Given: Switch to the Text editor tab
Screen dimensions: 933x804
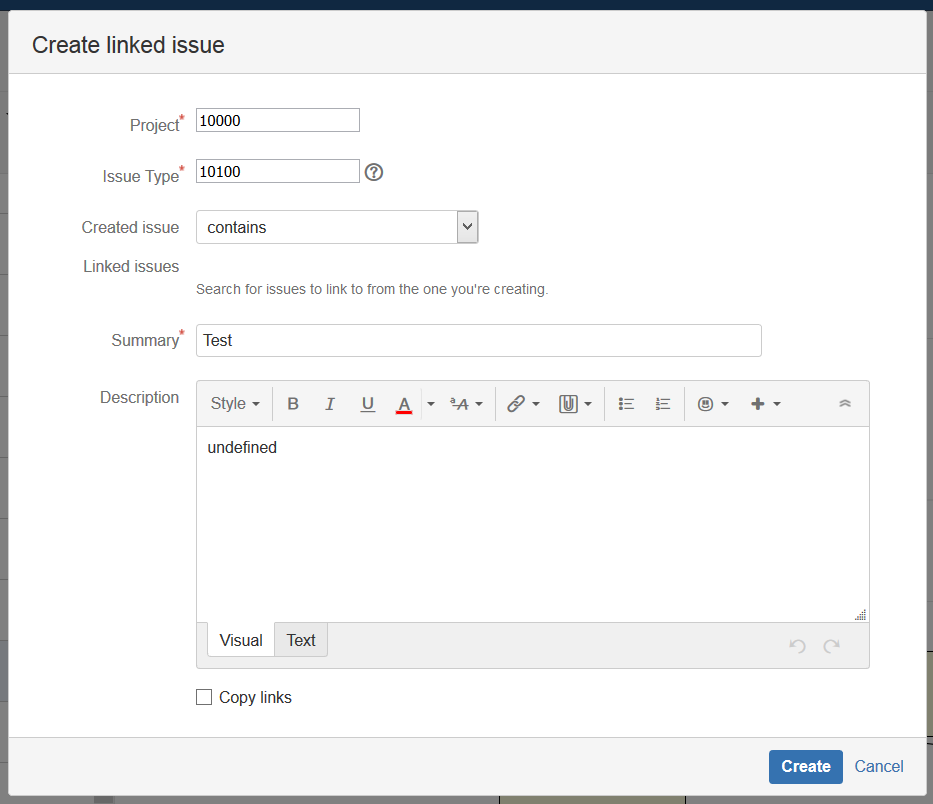Looking at the screenshot, I should [301, 640].
